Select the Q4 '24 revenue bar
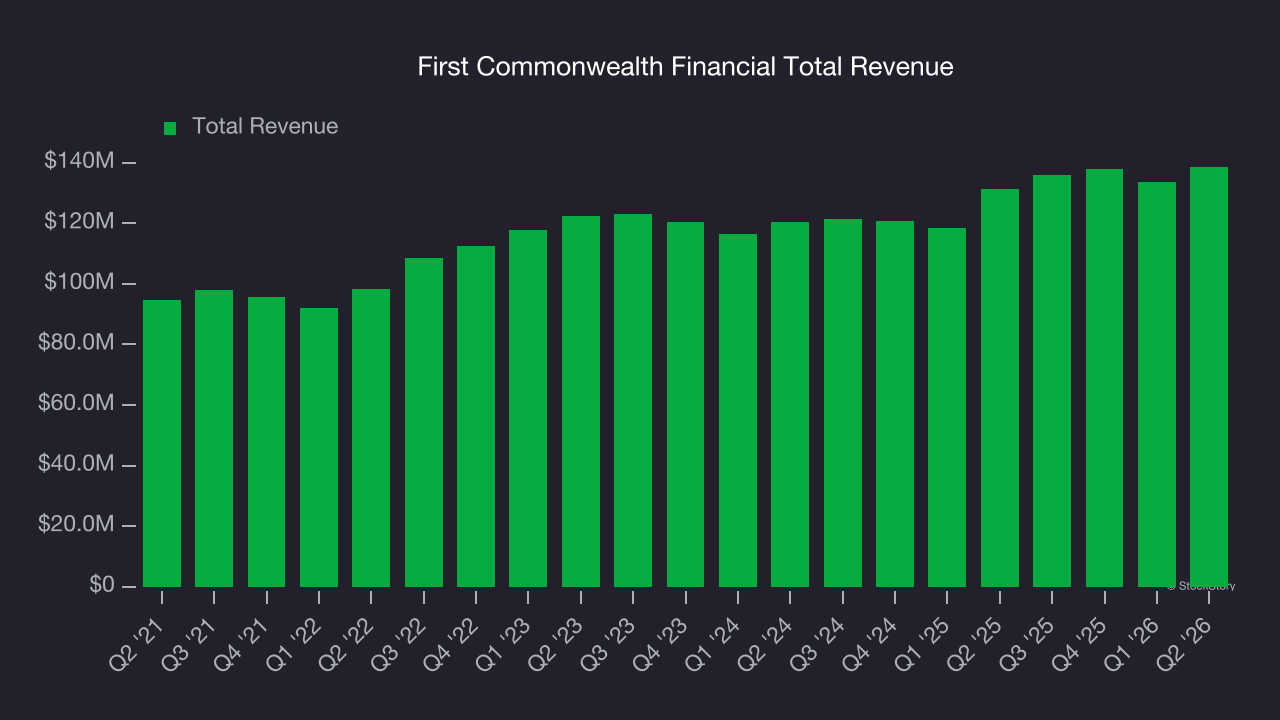This screenshot has height=720, width=1280. [895, 404]
